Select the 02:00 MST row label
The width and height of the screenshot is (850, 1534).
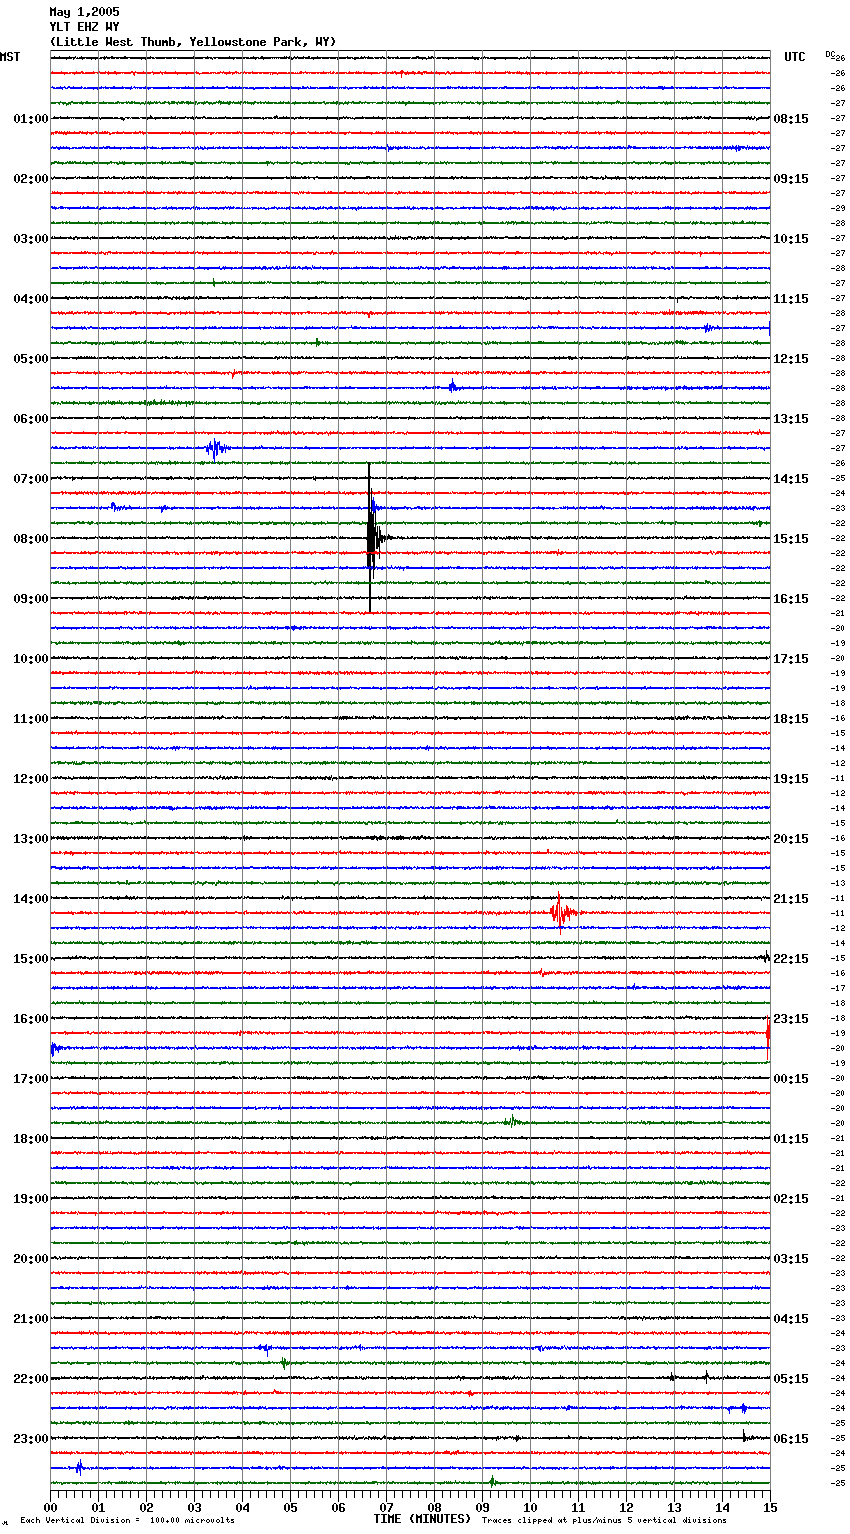pos(30,179)
